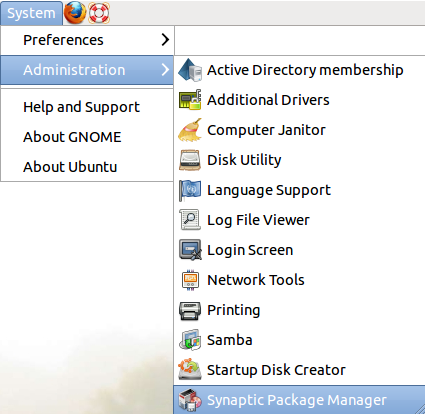
Task: Launch Log File Viewer
Action: tap(300, 220)
